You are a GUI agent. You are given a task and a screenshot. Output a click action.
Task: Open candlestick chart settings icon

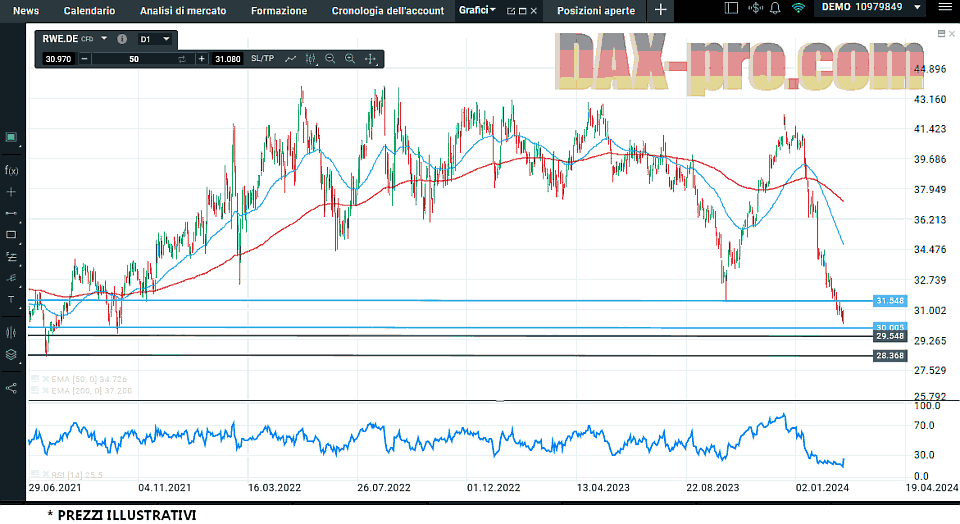pyautogui.click(x=311, y=59)
